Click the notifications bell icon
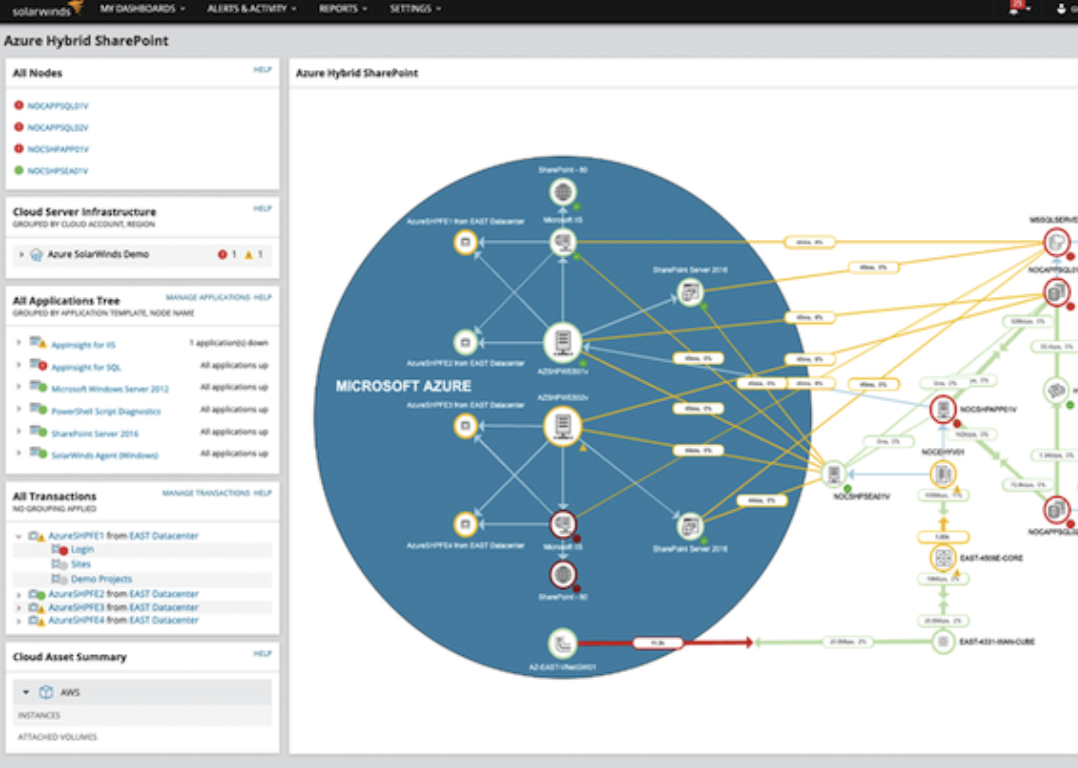1078x768 pixels. tap(1014, 8)
